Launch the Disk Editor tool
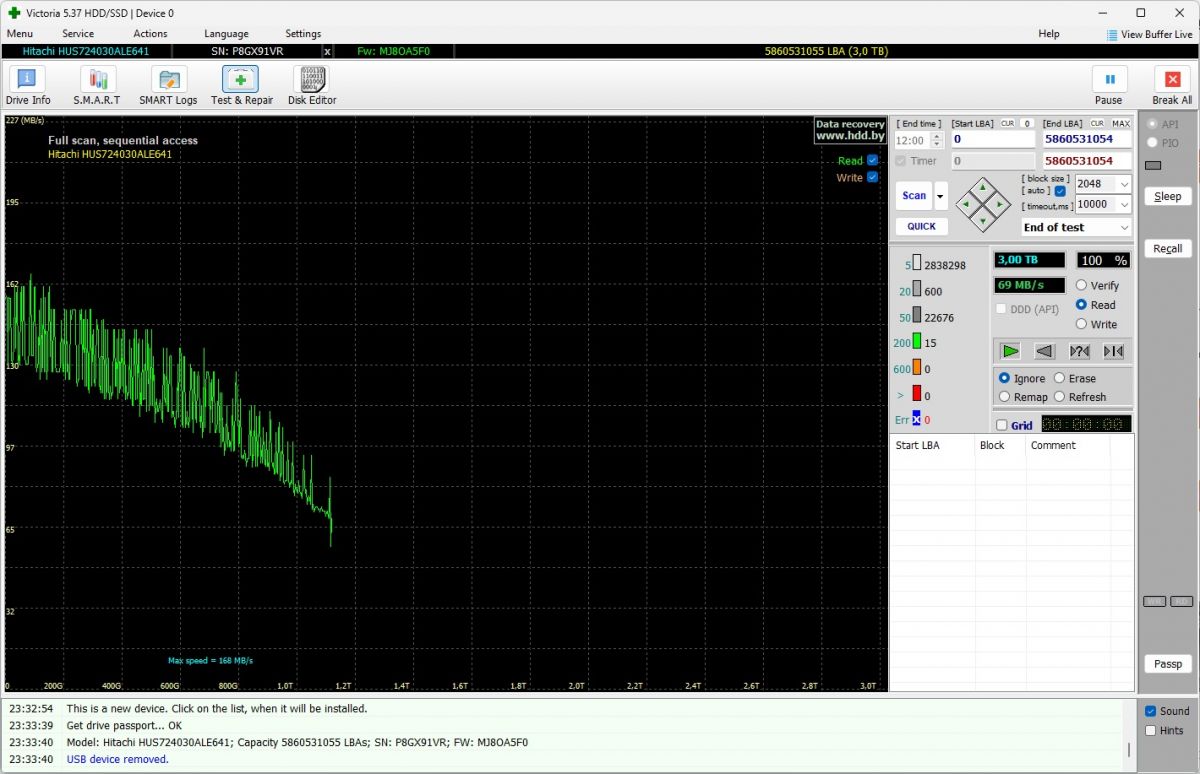Screen dimensions: 1200x774 click(x=312, y=86)
